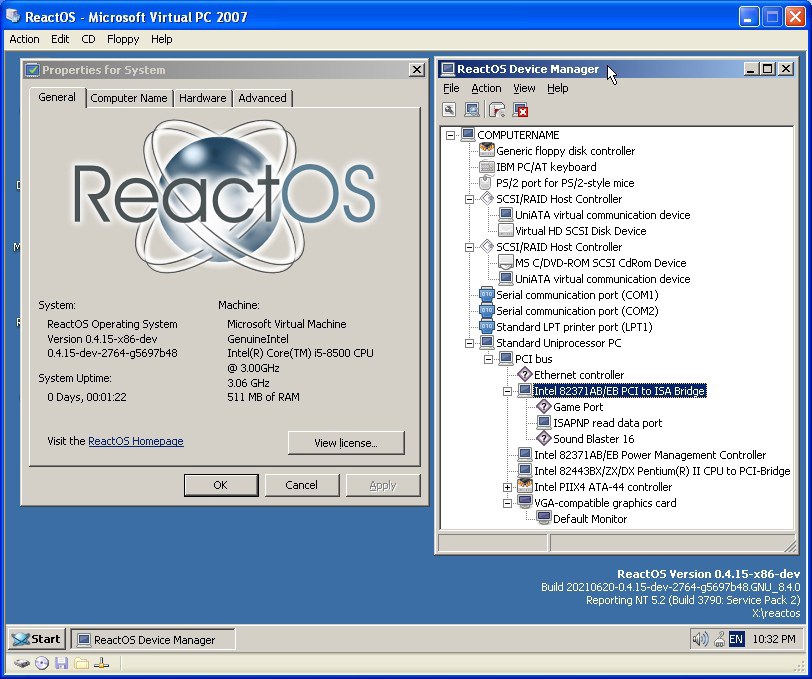The height and width of the screenshot is (679, 812).
Task: Click the network adapter icon in Virtual PC status bar
Action: pyautogui.click(x=102, y=663)
